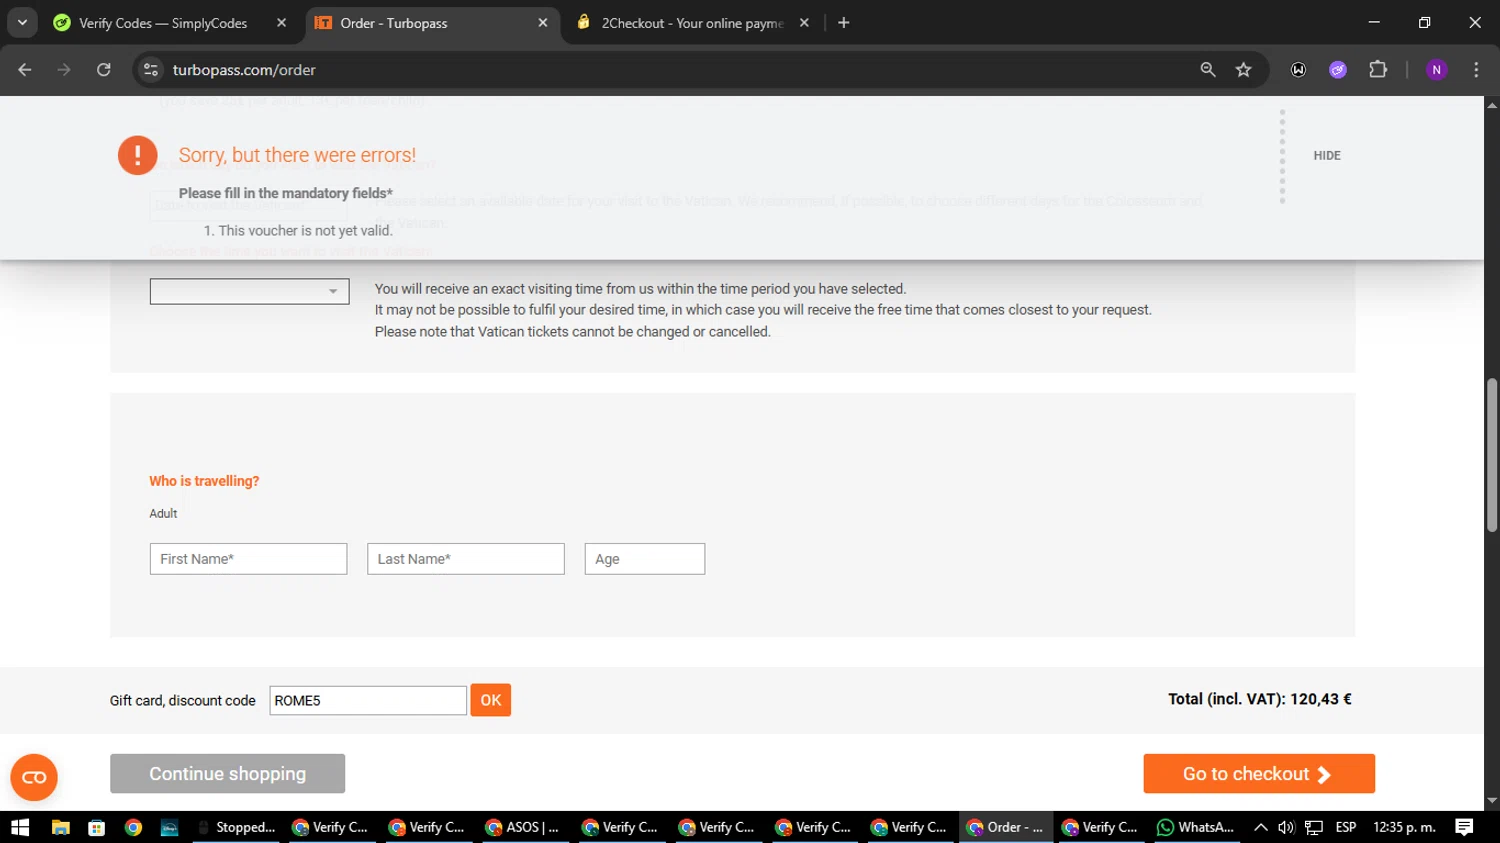Image resolution: width=1500 pixels, height=843 pixels.
Task: Open the Extensions puzzle icon
Action: (1378, 70)
